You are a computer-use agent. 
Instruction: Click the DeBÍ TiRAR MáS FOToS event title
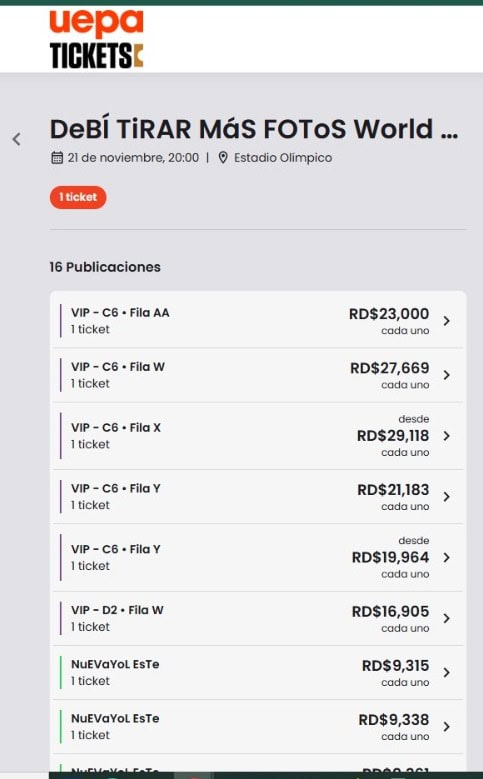click(x=254, y=129)
